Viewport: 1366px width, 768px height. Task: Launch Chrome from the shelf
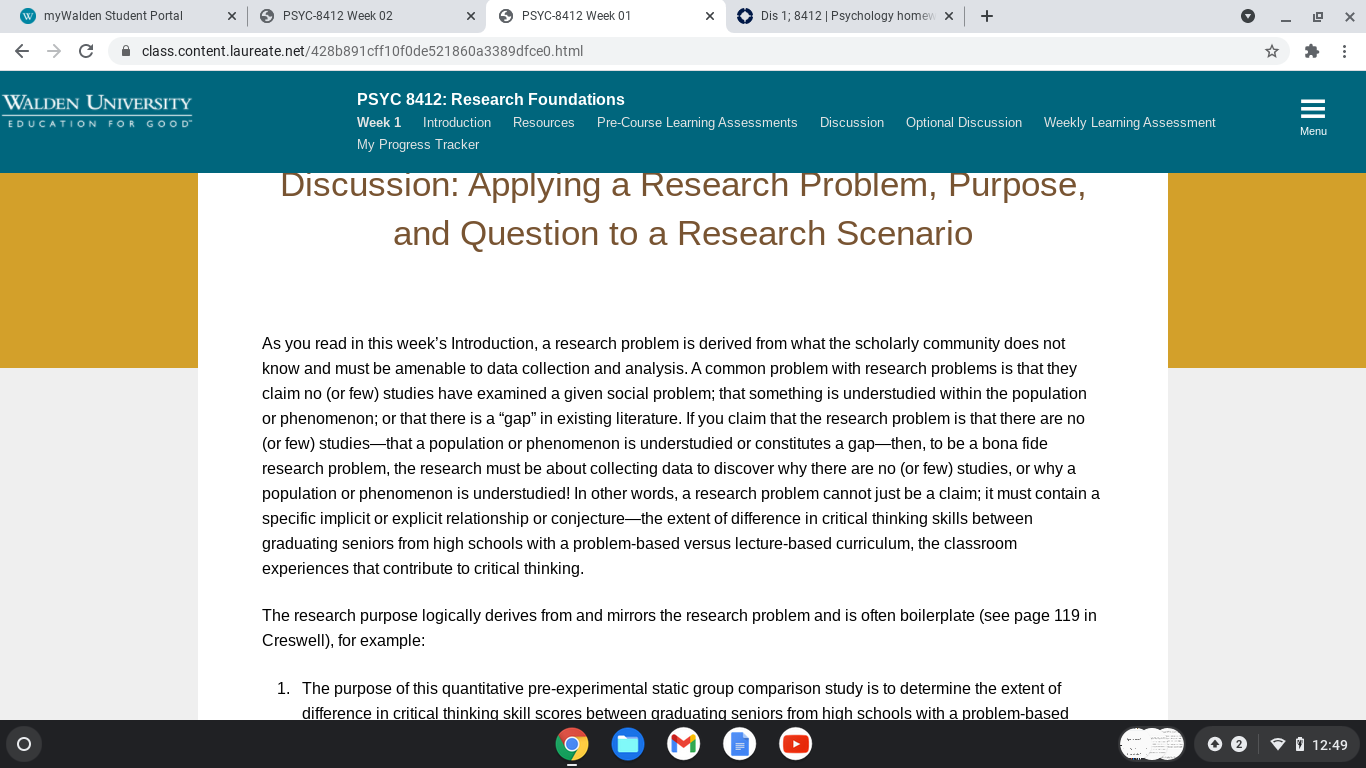572,744
